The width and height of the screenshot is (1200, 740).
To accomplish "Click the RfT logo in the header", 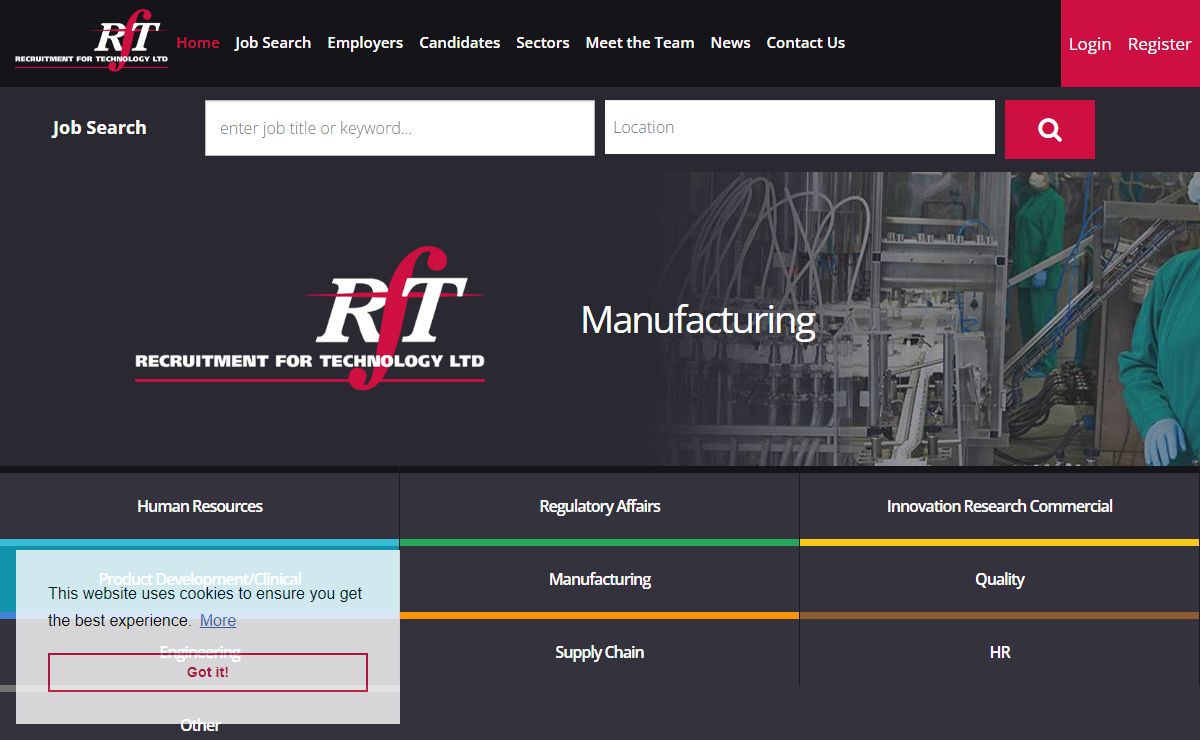I will coord(91,40).
